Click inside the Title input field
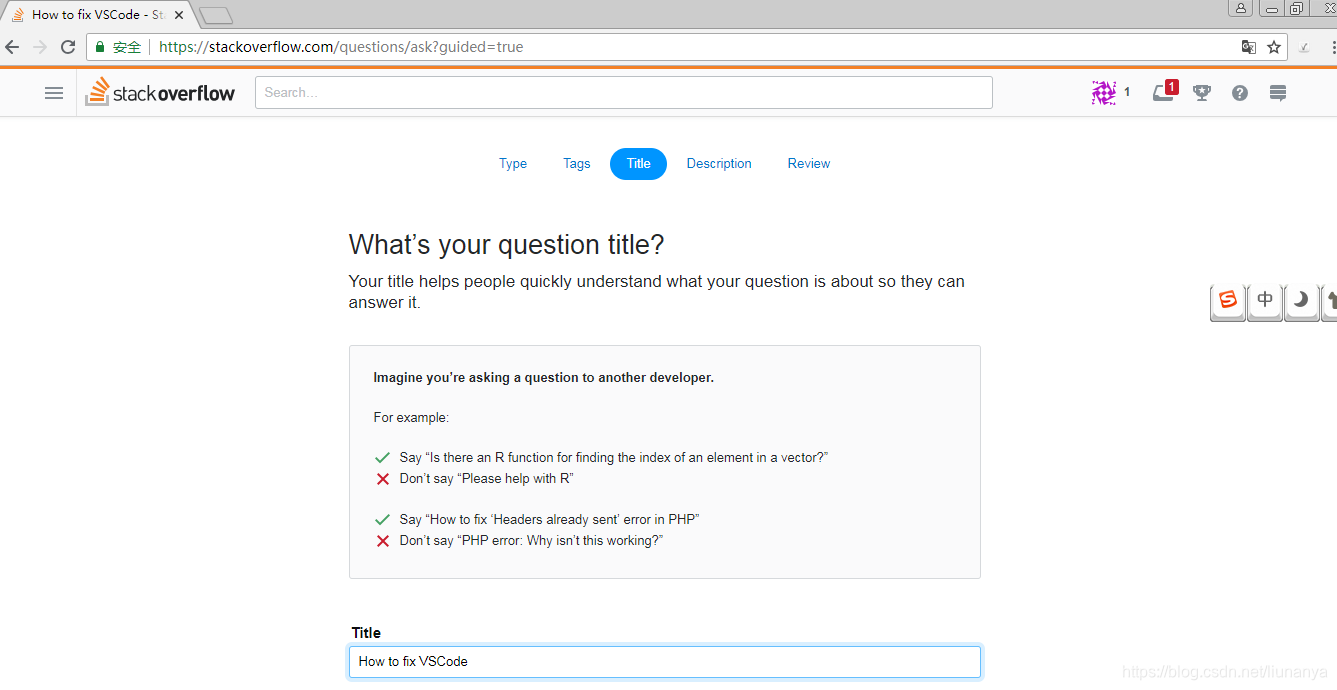Screen dimensions: 1337x690 pyautogui.click(x=664, y=661)
